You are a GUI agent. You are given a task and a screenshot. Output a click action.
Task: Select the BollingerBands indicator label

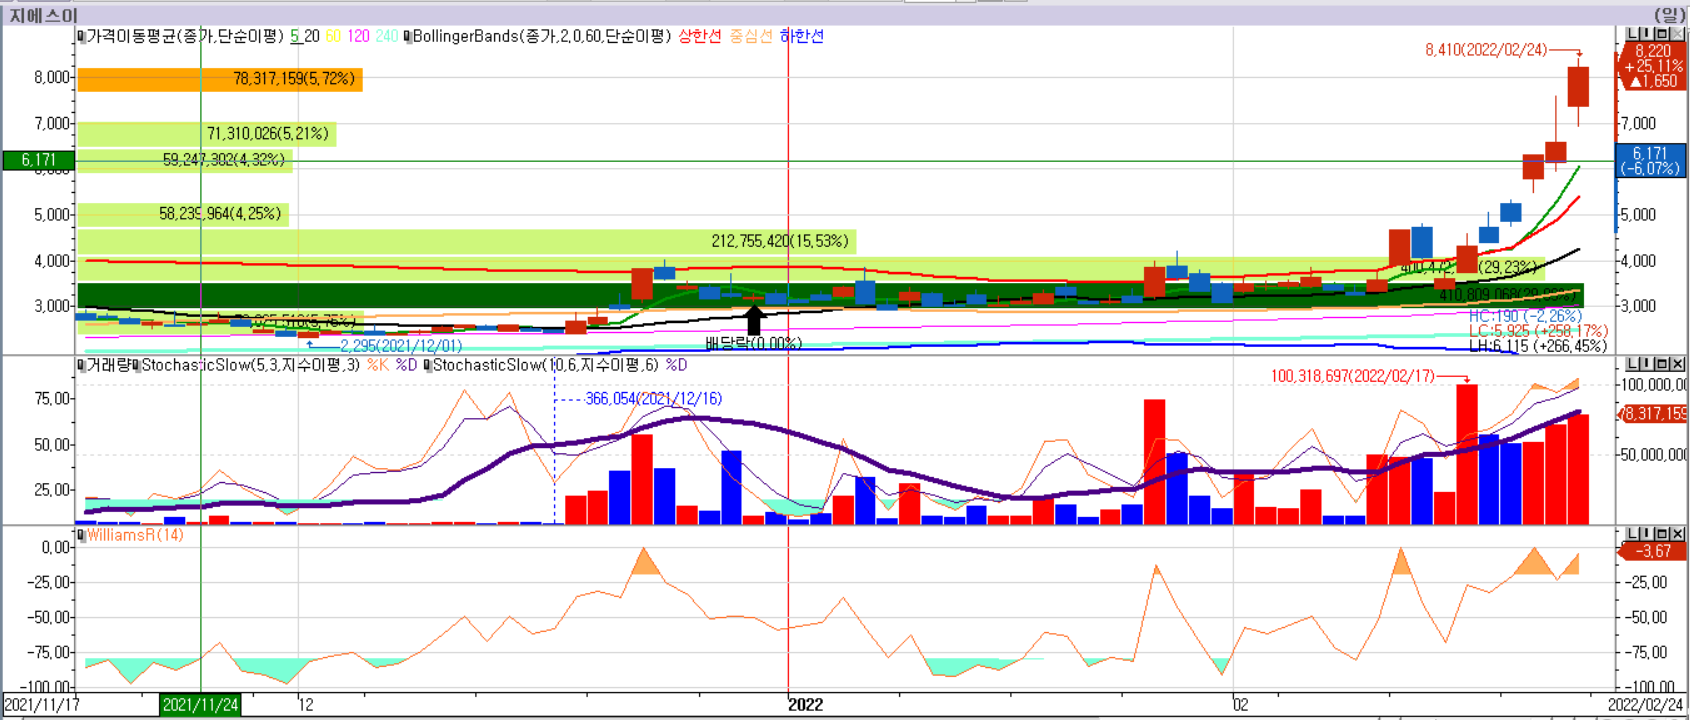point(542,36)
